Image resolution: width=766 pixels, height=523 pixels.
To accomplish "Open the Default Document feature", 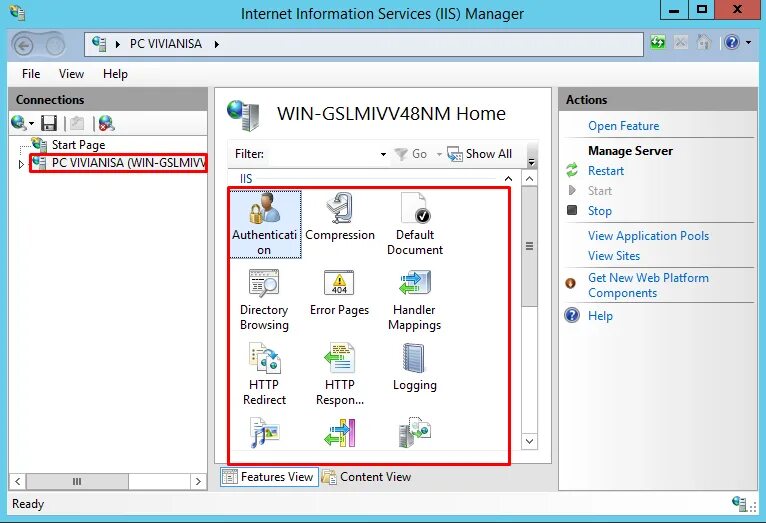I will click(415, 224).
